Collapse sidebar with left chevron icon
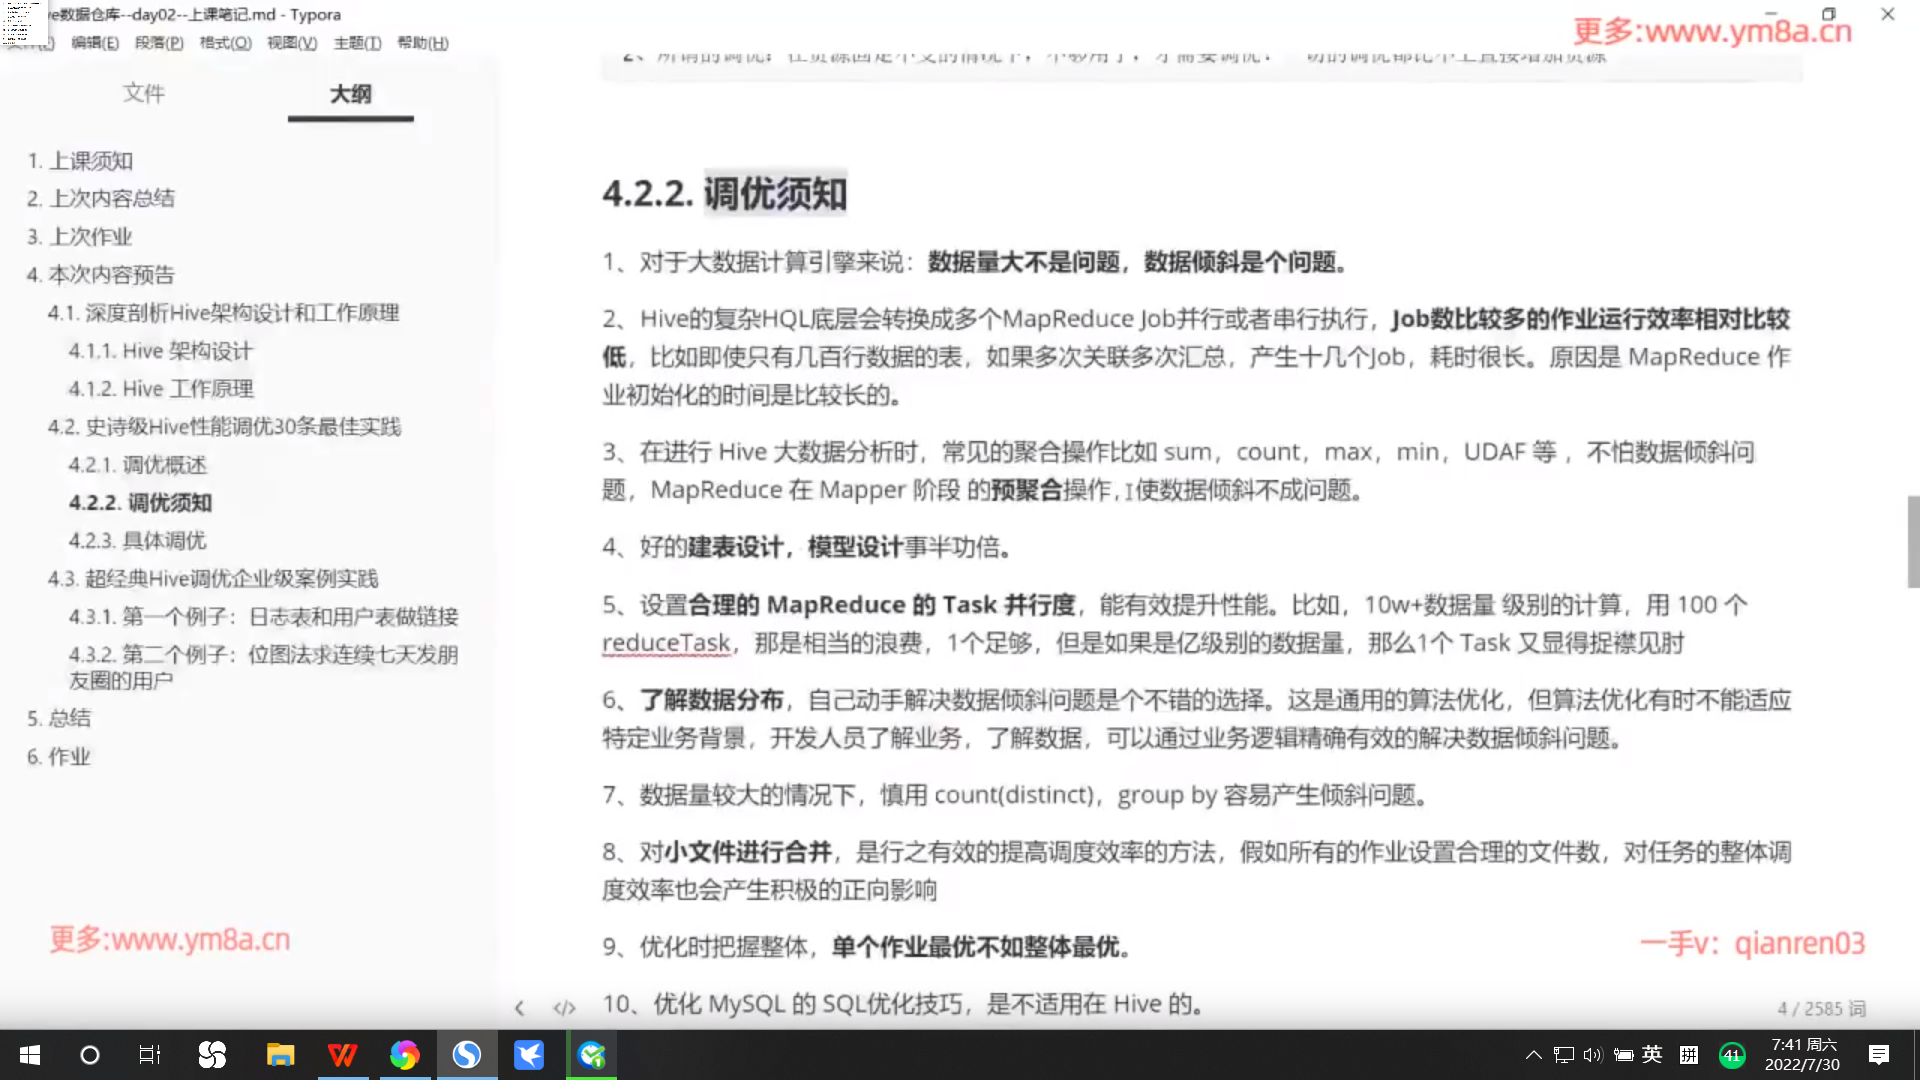 point(519,1008)
